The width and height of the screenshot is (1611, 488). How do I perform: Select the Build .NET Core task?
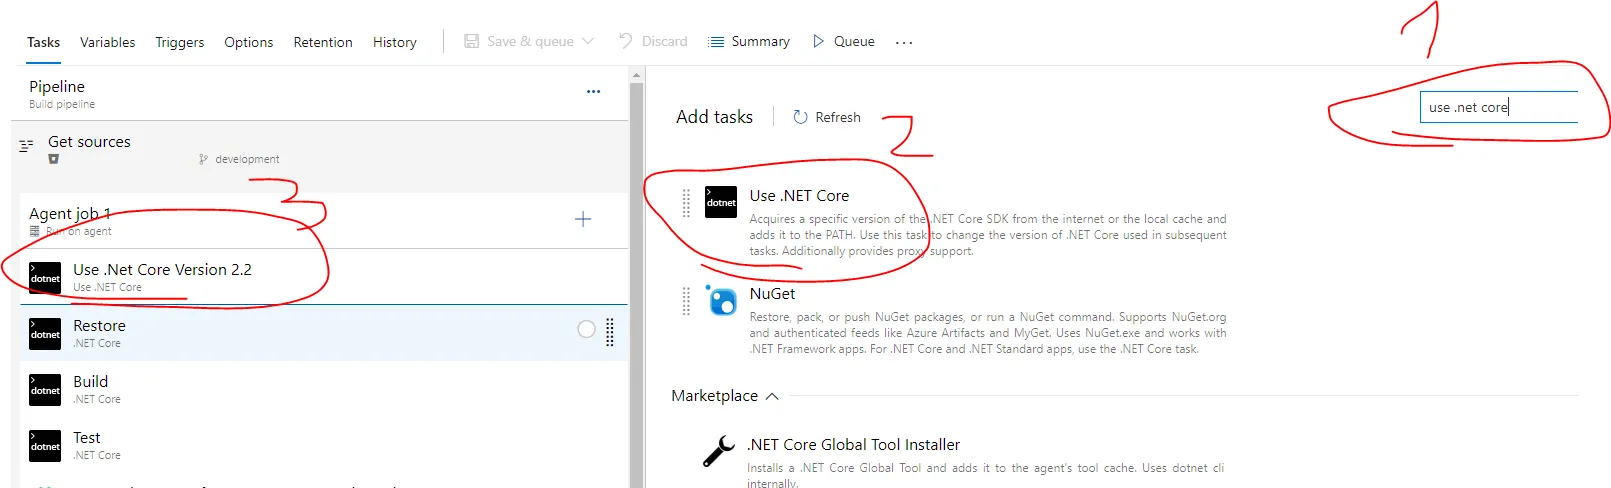coord(324,389)
